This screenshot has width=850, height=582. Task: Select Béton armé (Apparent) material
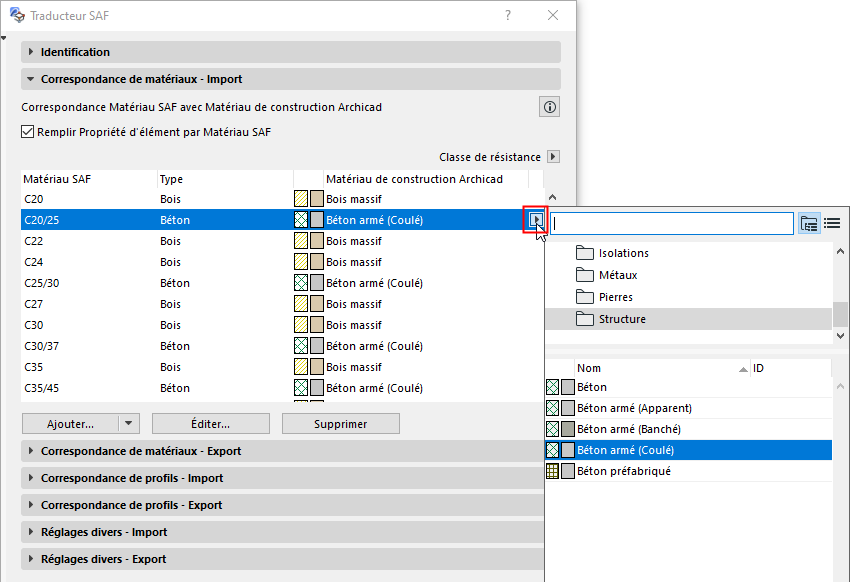point(688,408)
